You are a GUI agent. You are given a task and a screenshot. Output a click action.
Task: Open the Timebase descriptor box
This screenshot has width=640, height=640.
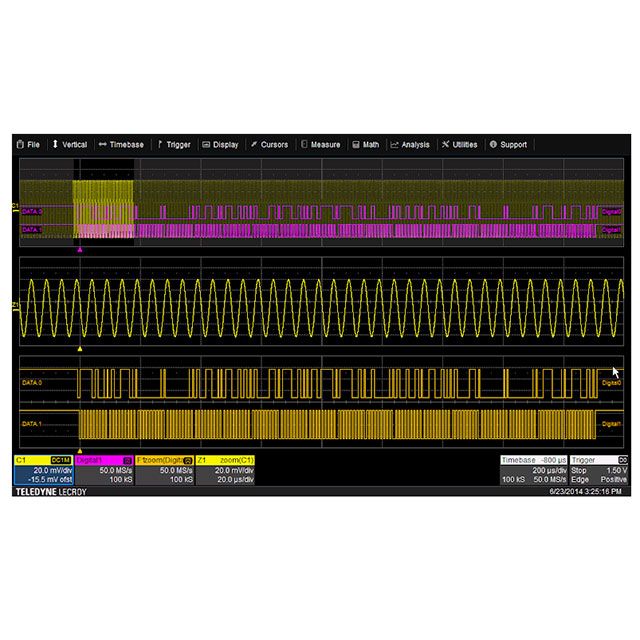click(x=533, y=470)
